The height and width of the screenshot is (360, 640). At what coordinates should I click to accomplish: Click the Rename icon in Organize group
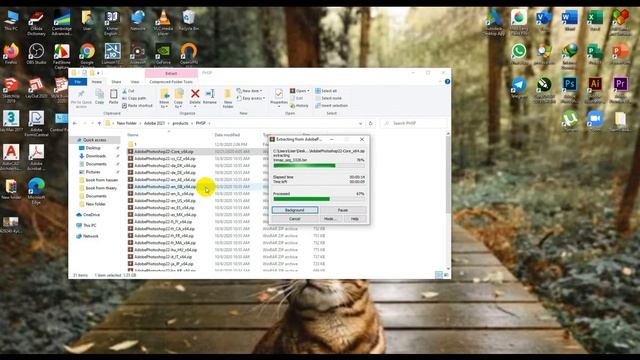[x=210, y=97]
